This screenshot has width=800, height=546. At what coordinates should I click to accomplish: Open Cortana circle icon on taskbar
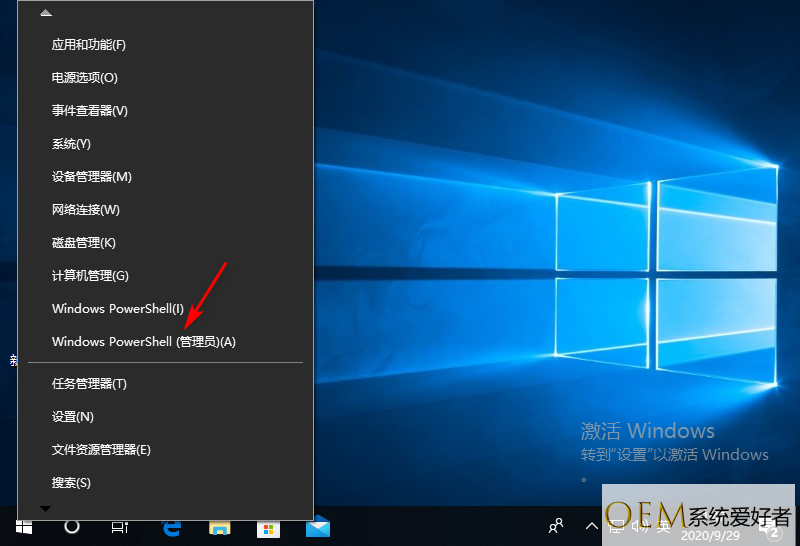[x=72, y=526]
